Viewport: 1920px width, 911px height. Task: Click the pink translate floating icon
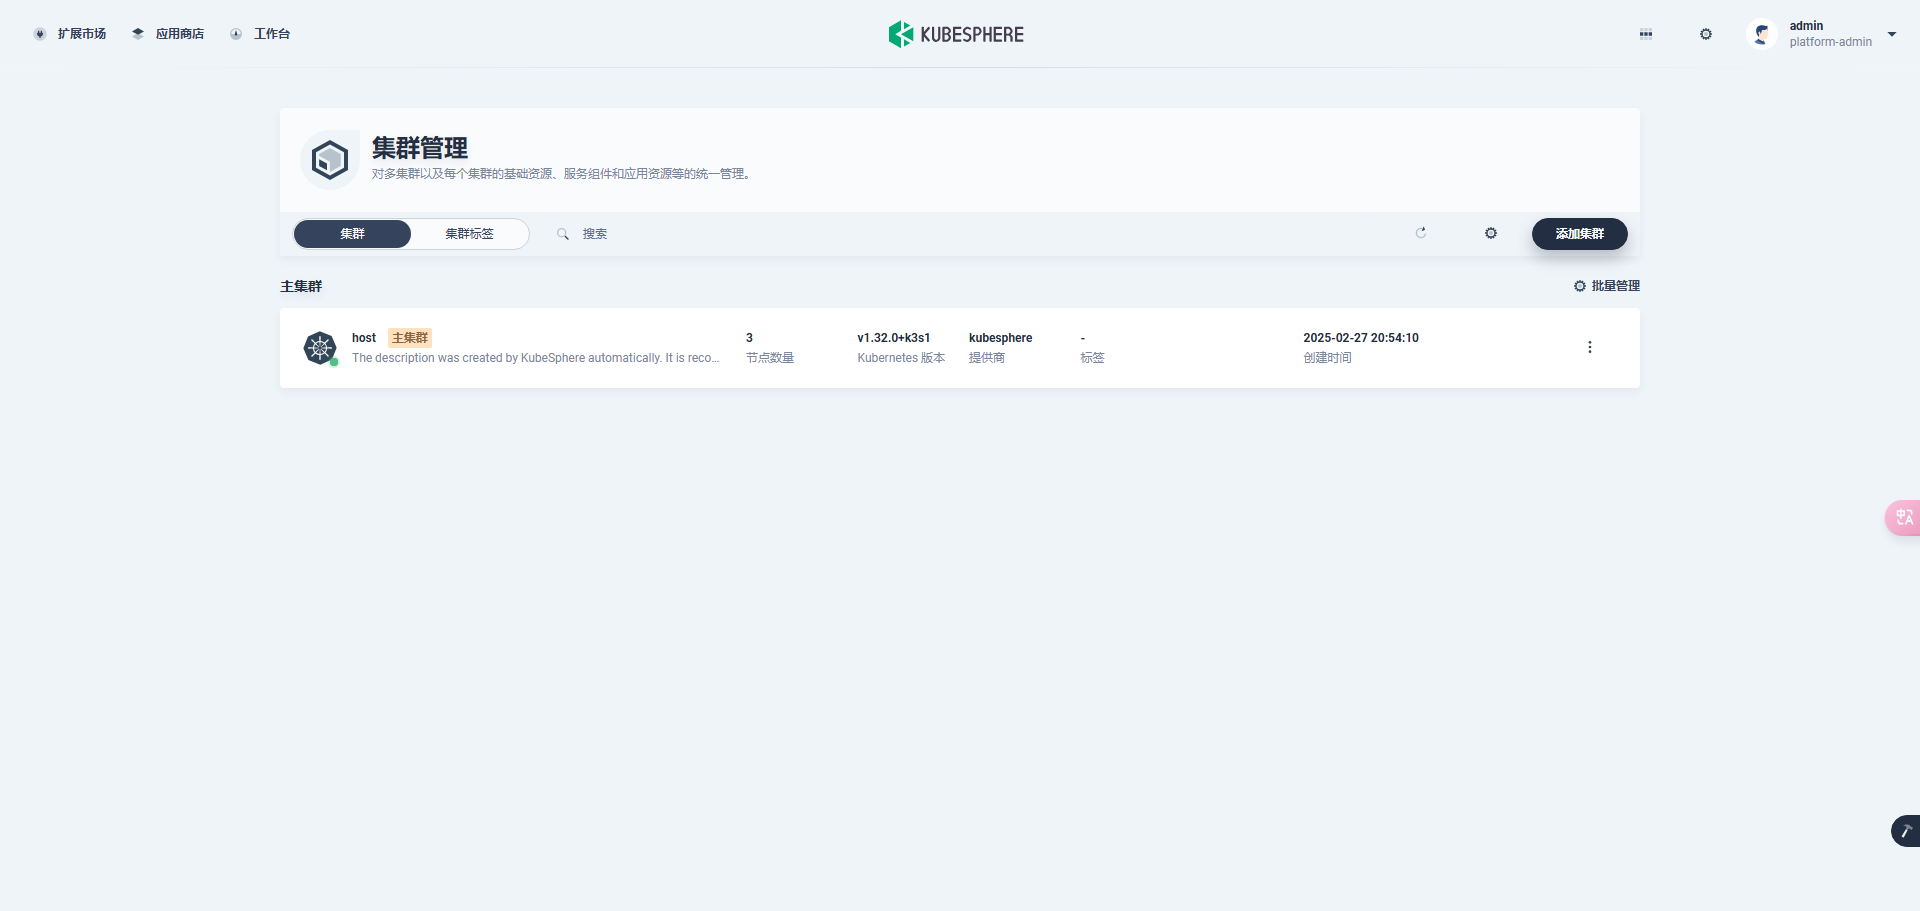[x=1903, y=518]
